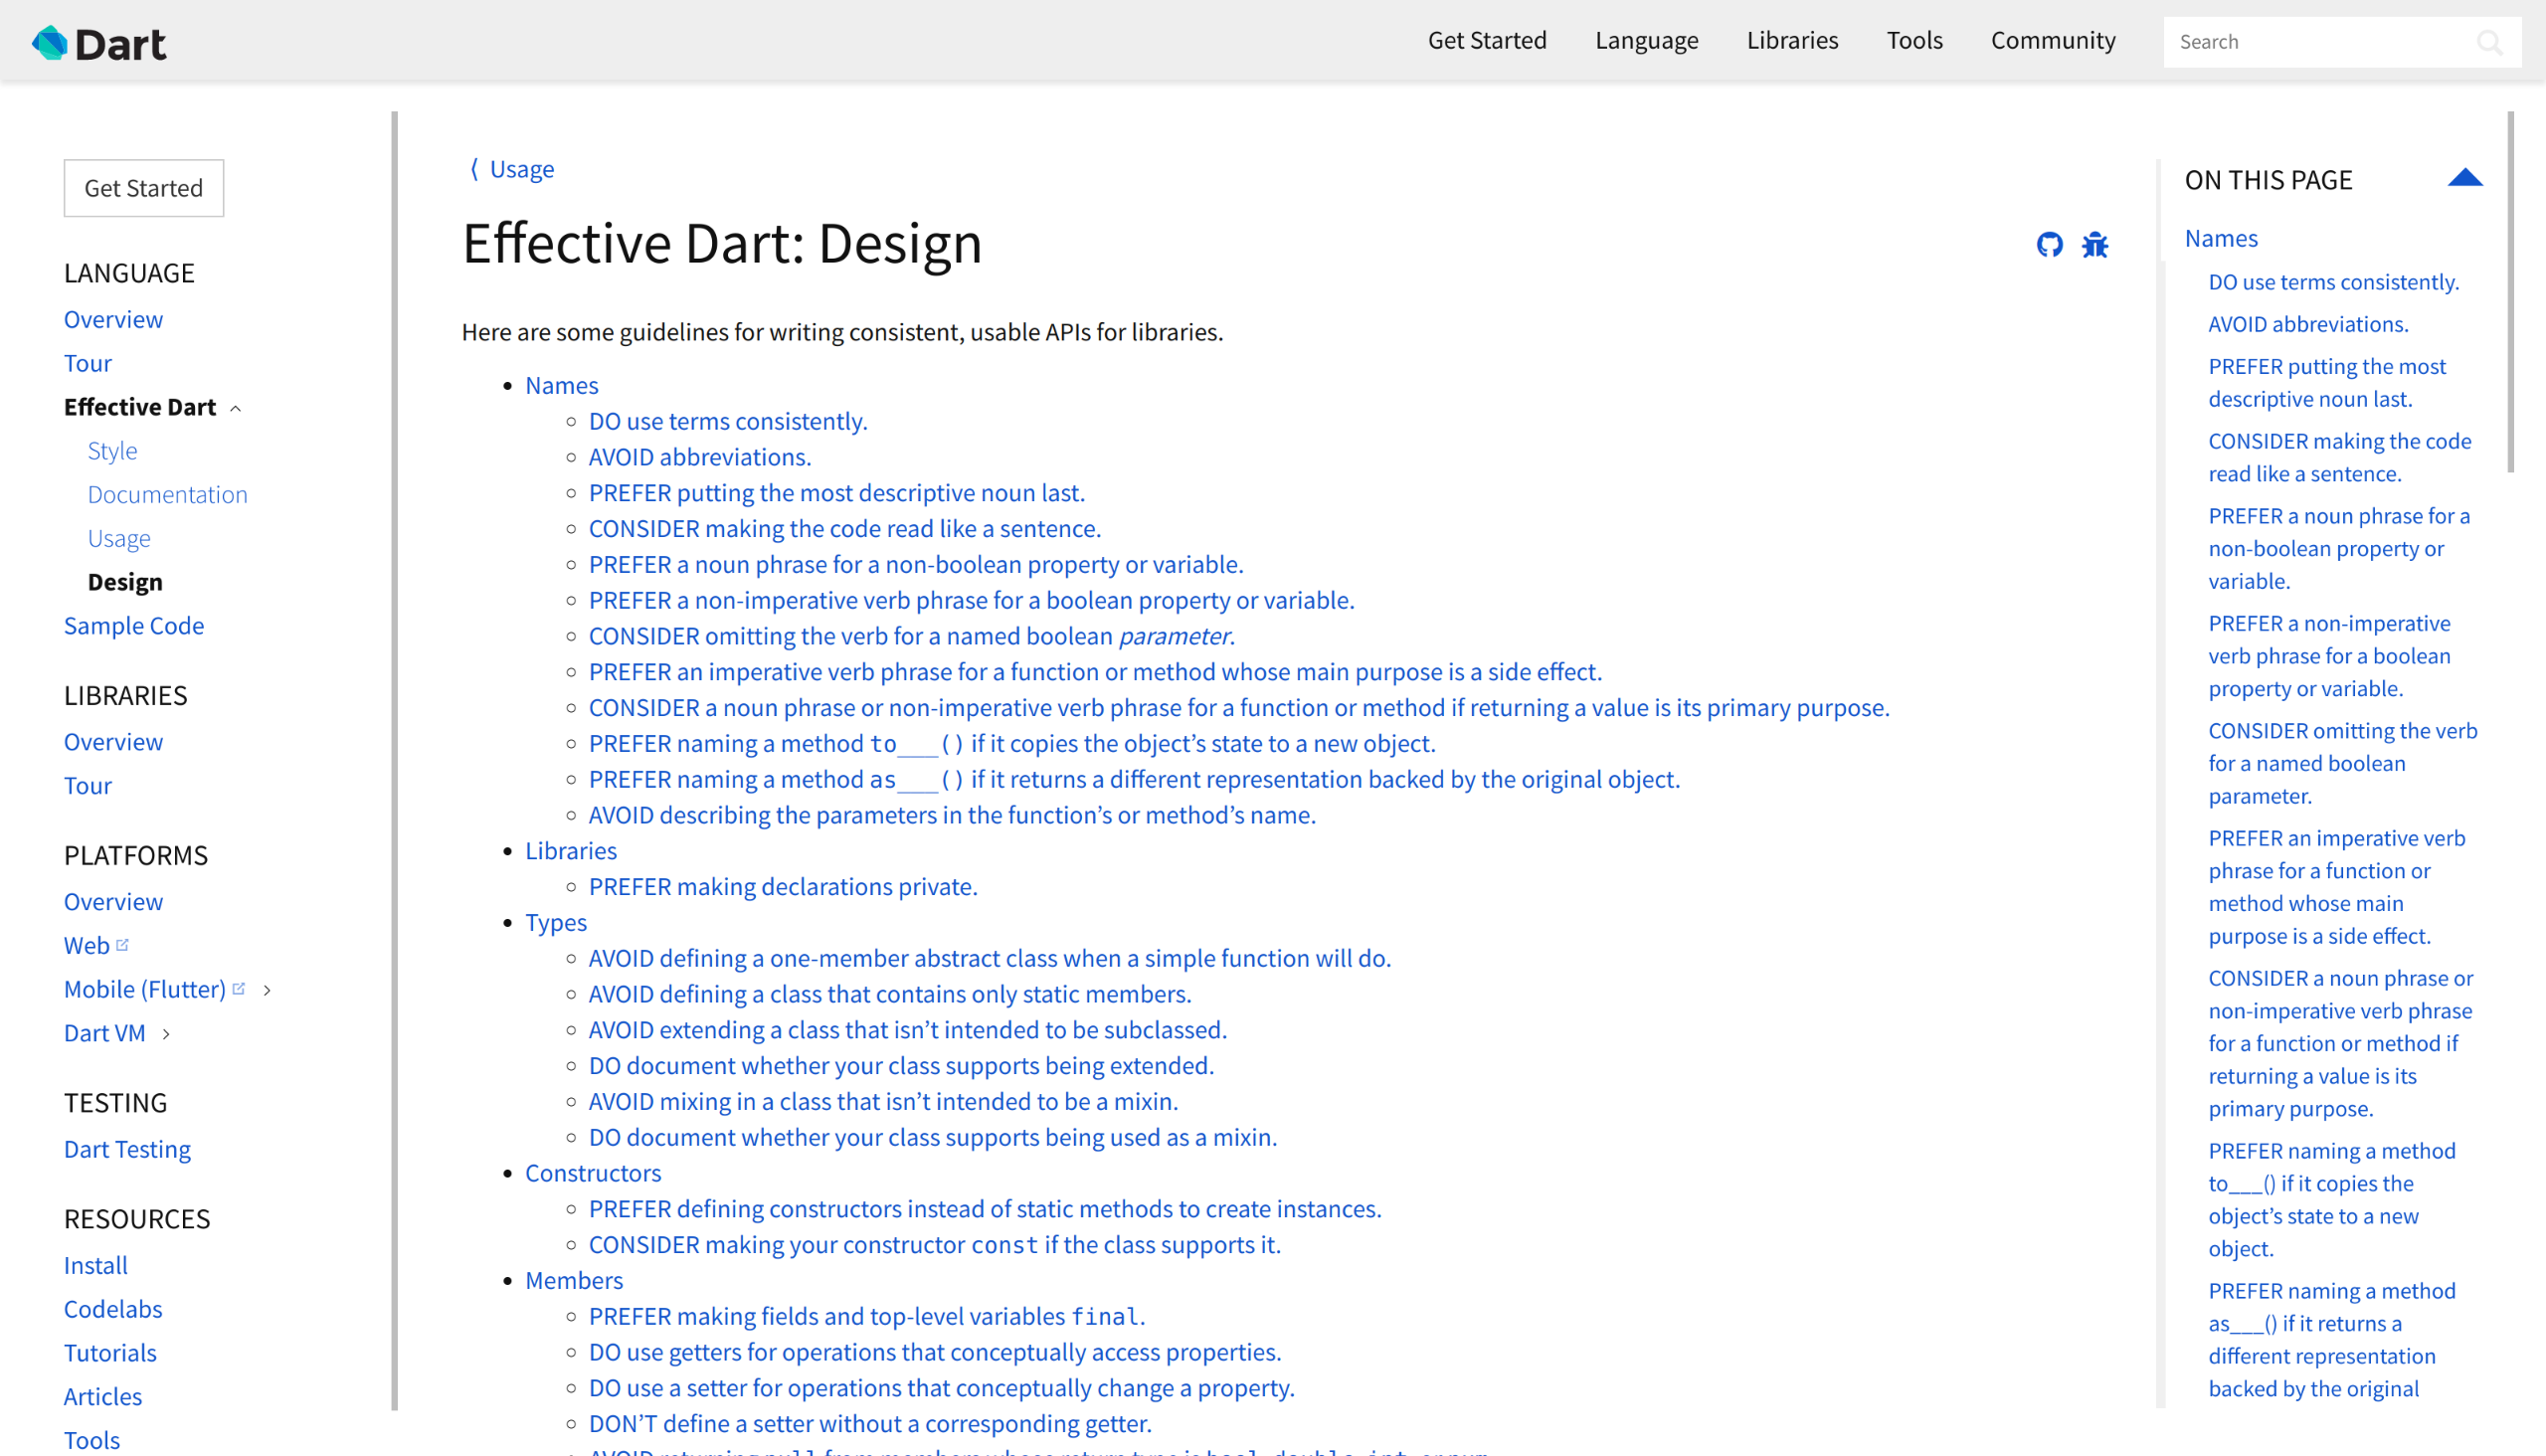Open 'PREFER naming a method to___()' content link

click(x=1012, y=743)
